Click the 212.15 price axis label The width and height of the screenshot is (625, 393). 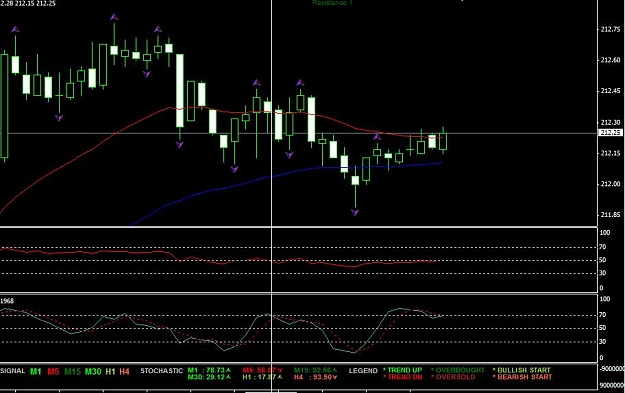point(610,153)
